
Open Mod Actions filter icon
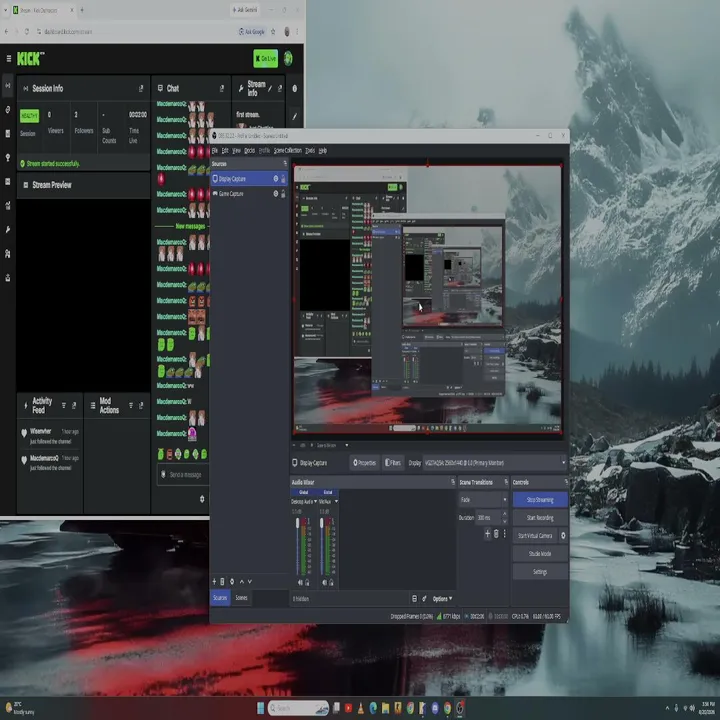[131, 405]
